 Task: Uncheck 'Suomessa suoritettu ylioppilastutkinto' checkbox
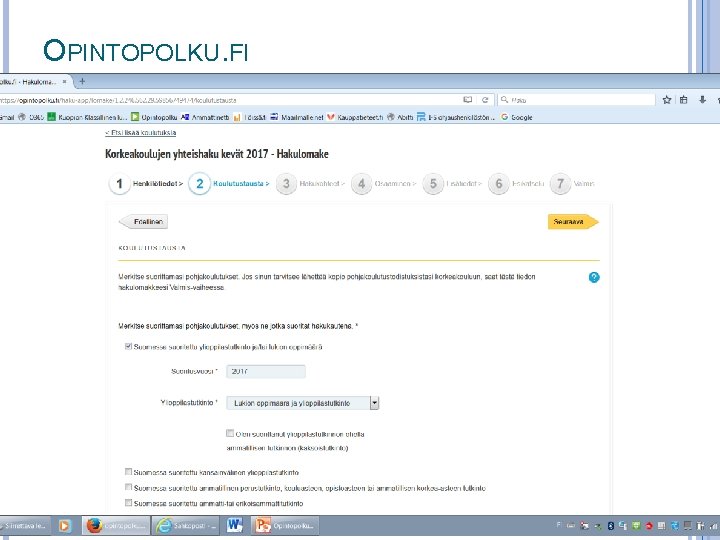(x=129, y=347)
